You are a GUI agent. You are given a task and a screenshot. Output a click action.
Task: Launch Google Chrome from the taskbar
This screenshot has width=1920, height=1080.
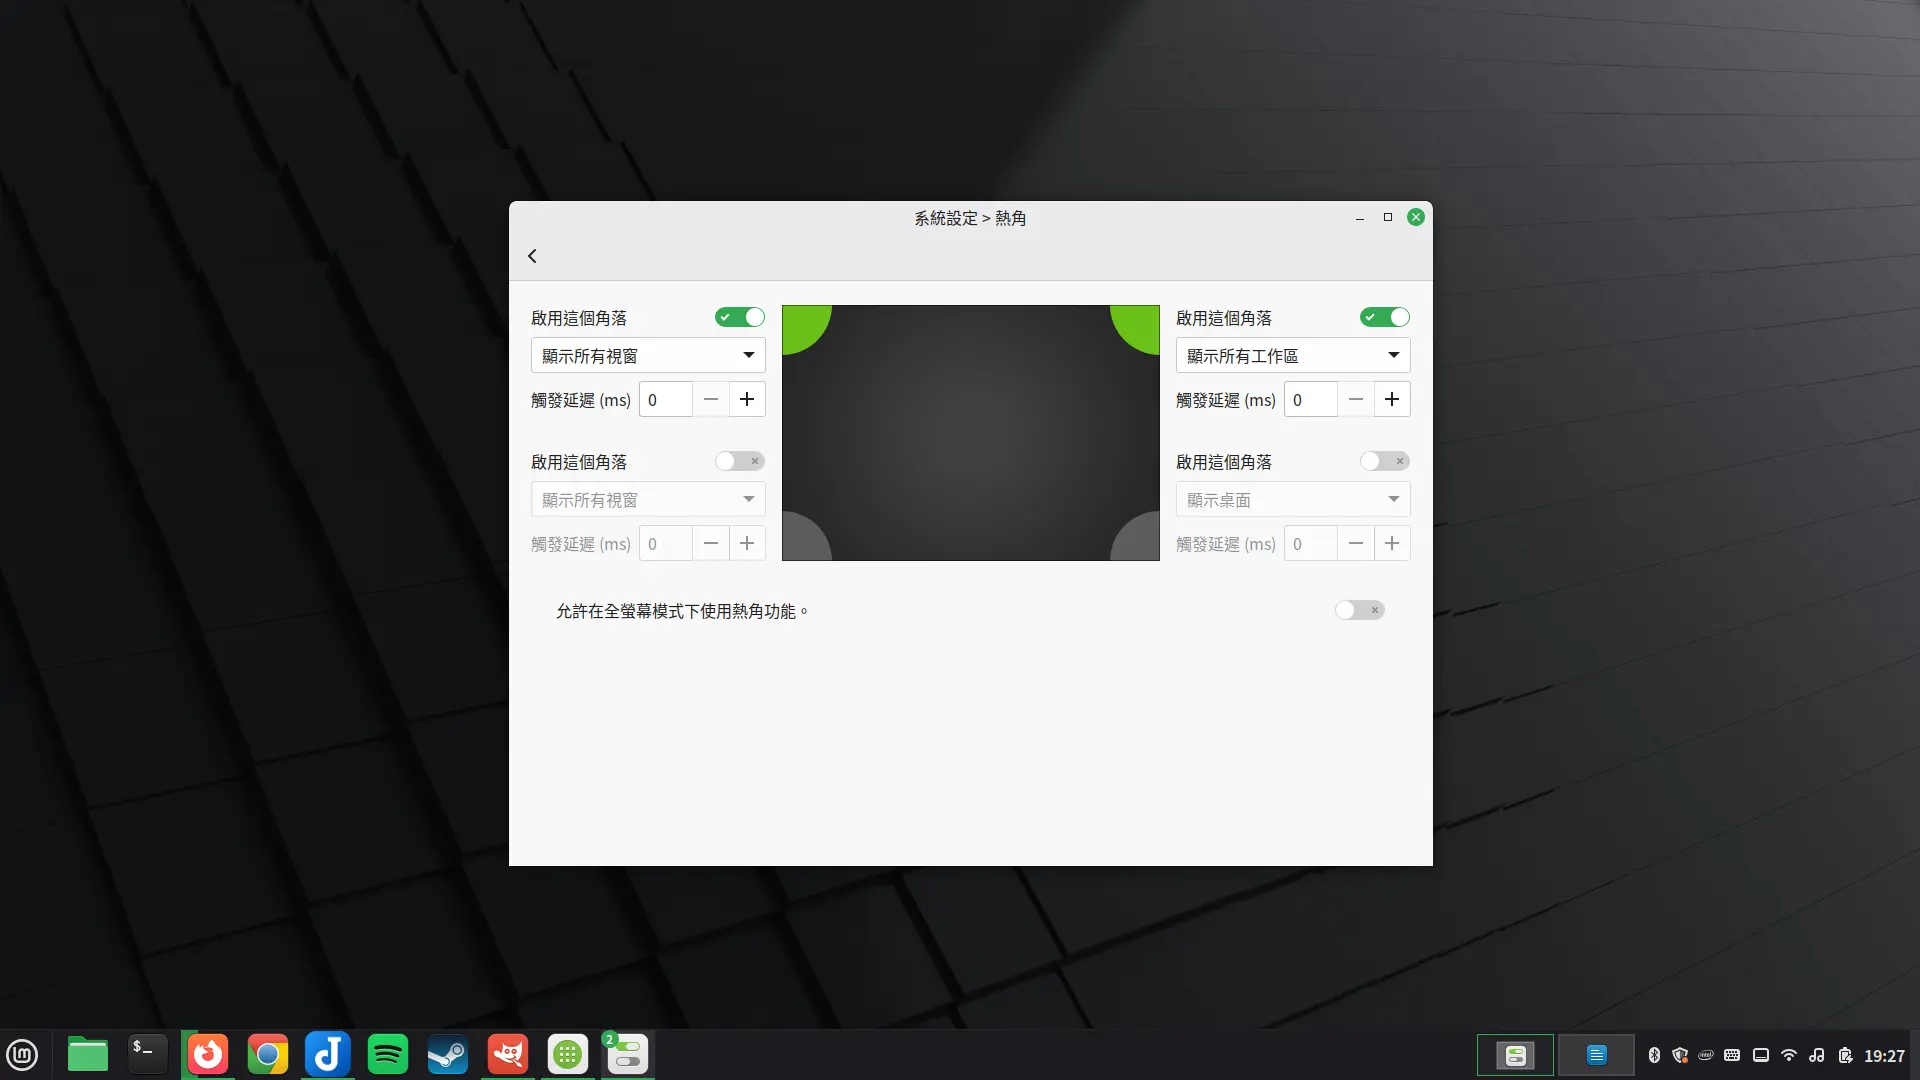point(267,1054)
